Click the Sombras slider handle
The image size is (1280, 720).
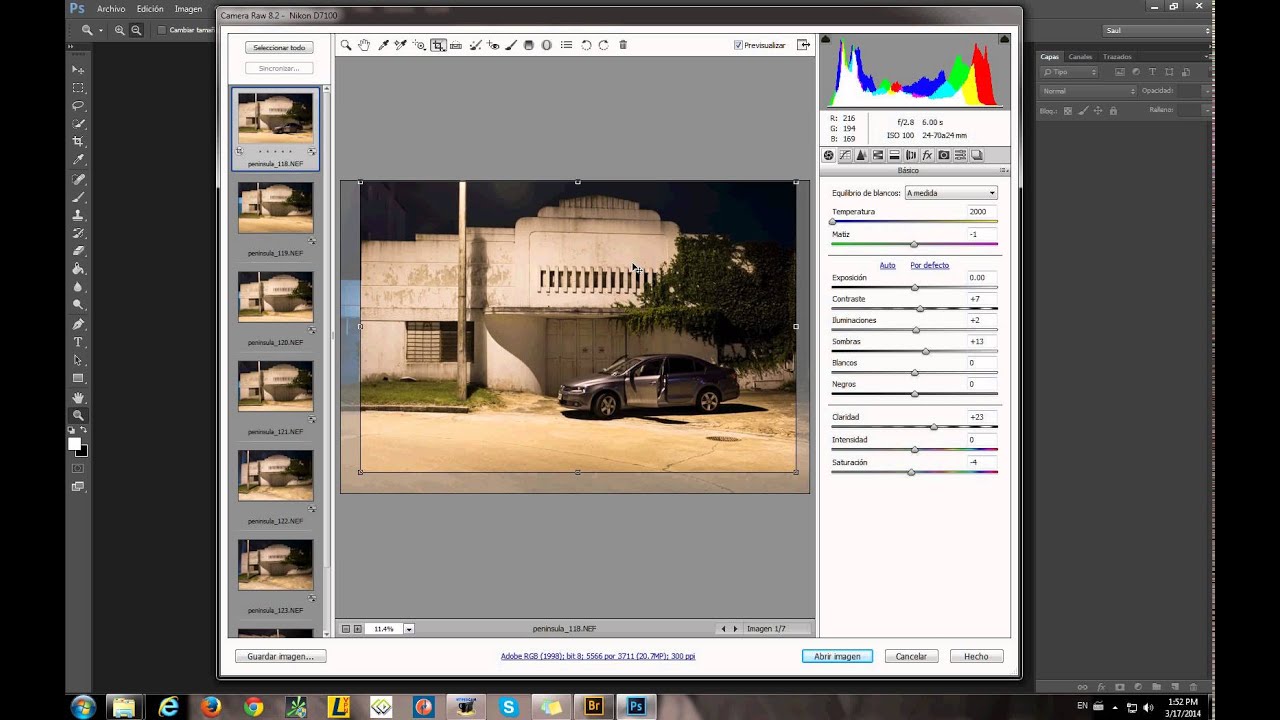pyautogui.click(x=926, y=352)
